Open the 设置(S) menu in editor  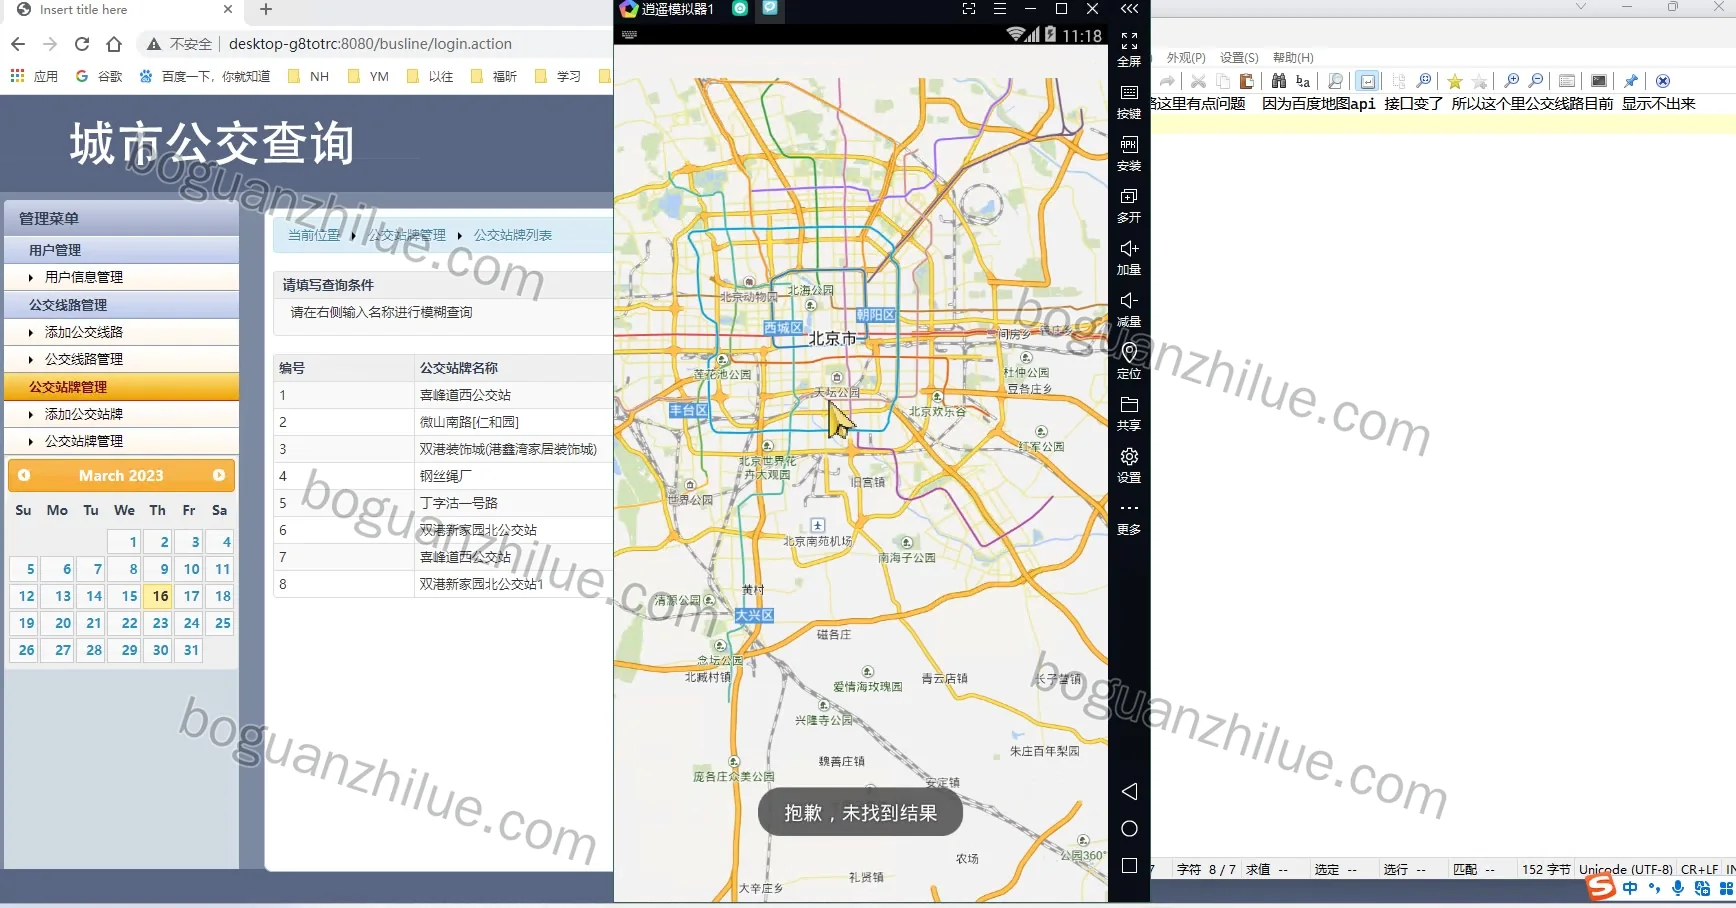[1239, 58]
